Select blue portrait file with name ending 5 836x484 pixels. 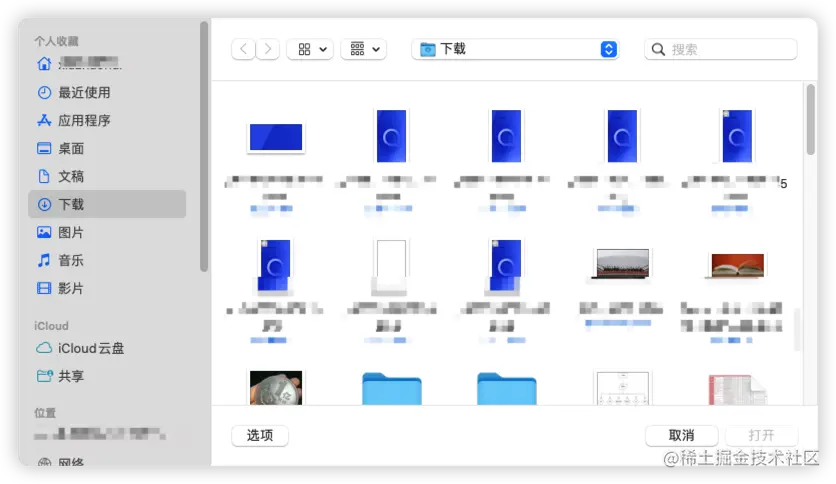coord(737,136)
